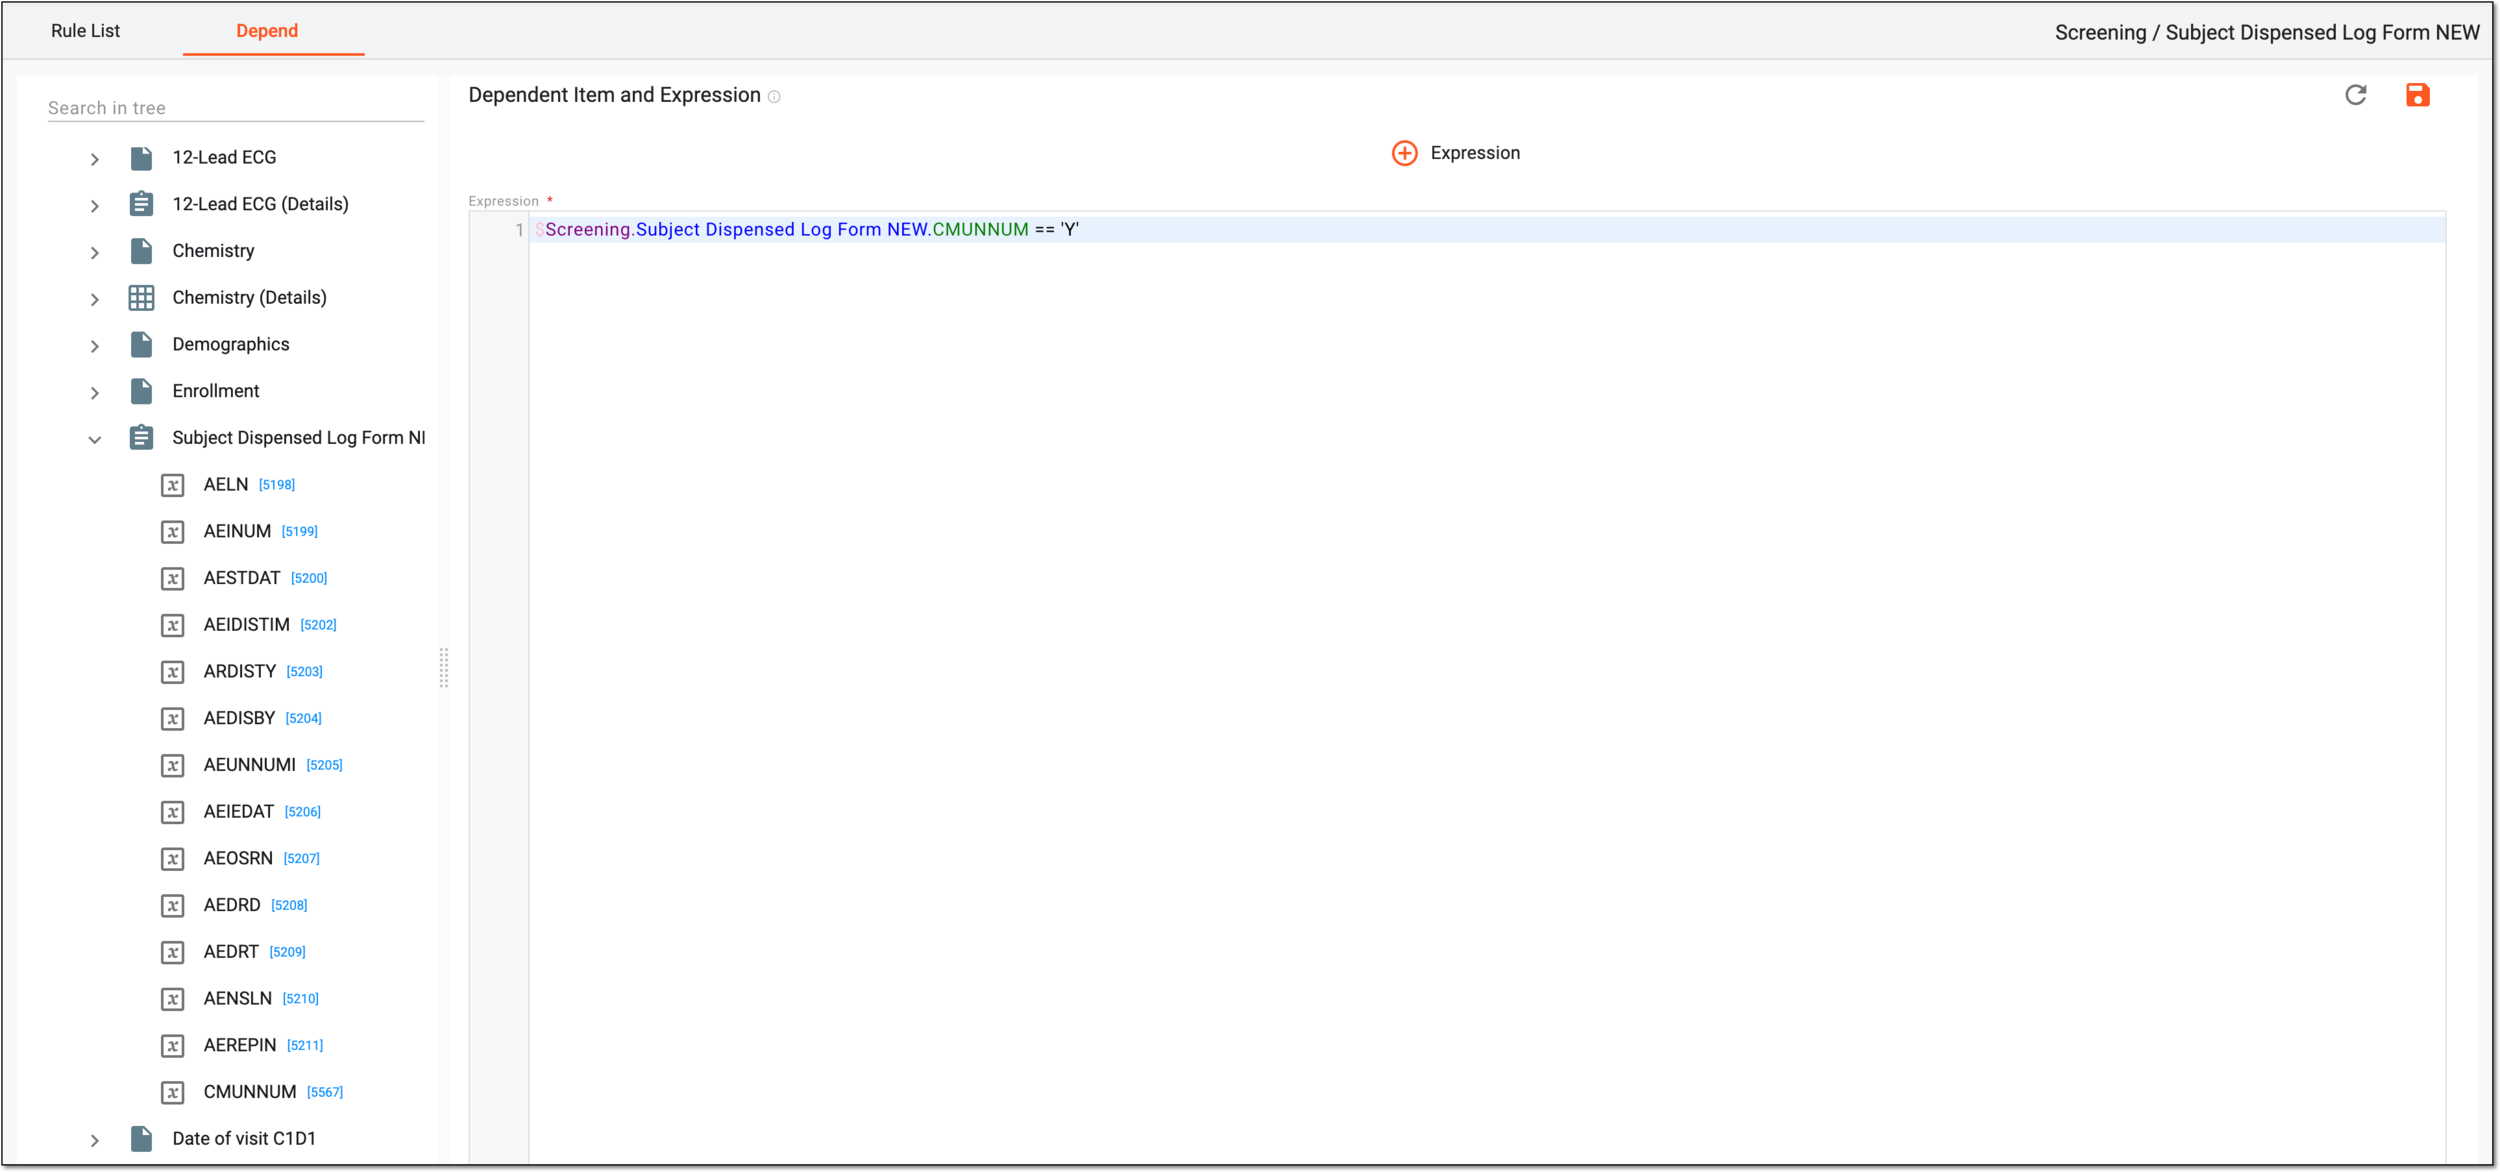The image size is (2500, 1172).
Task: Expand the Enrollment tree node
Action: tap(95, 393)
